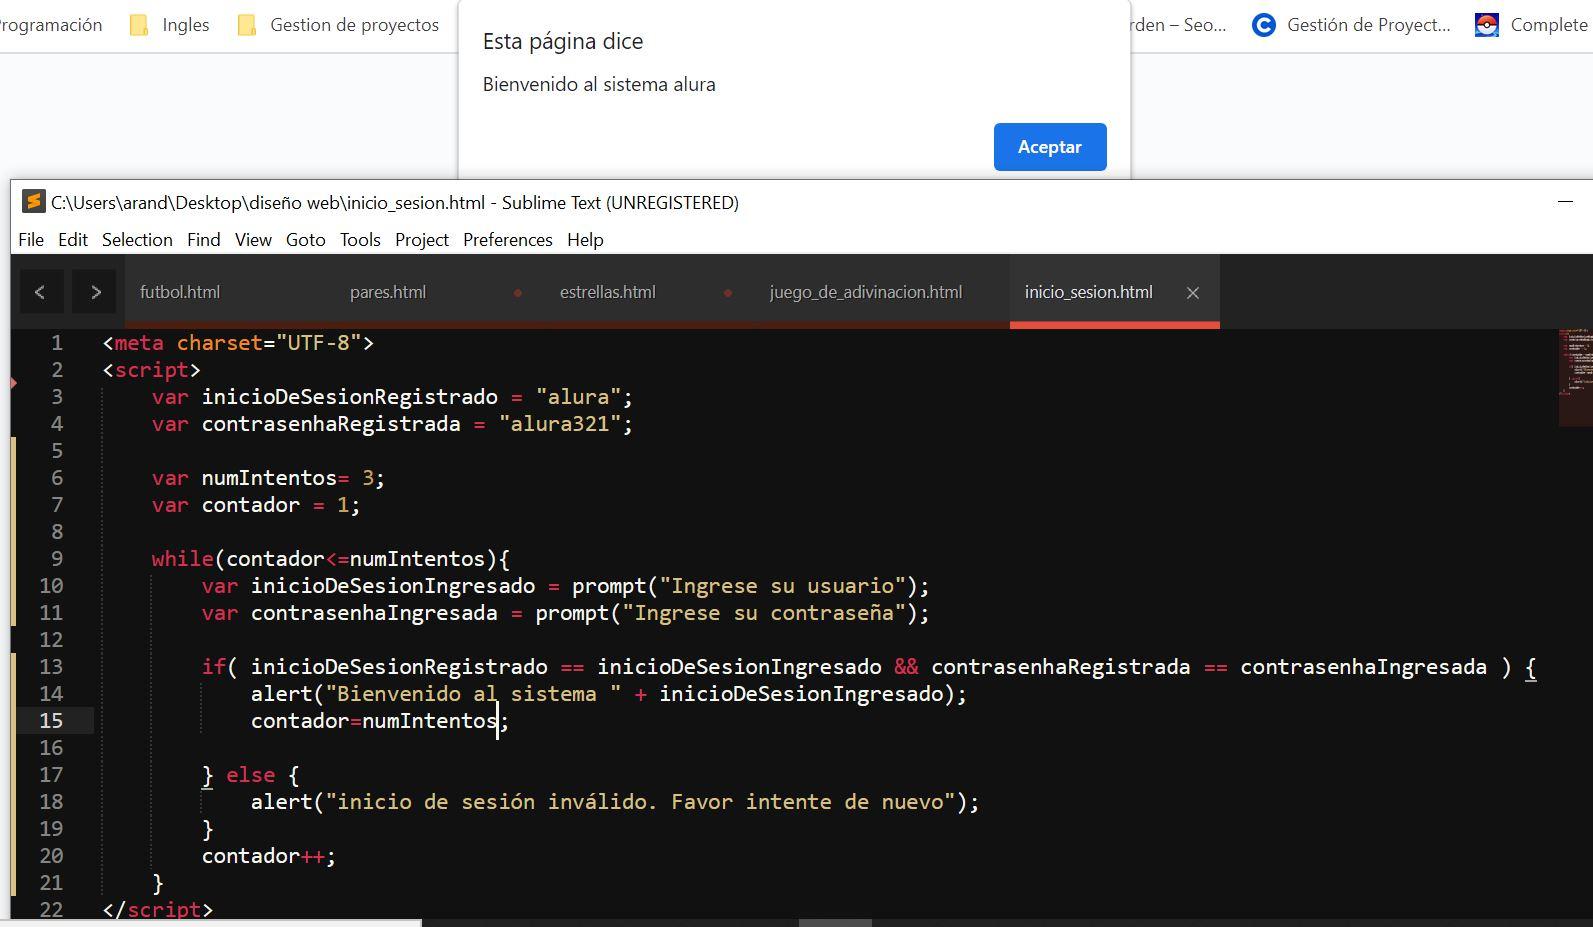
Task: Open the File menu in Sublime Text
Action: tap(31, 240)
